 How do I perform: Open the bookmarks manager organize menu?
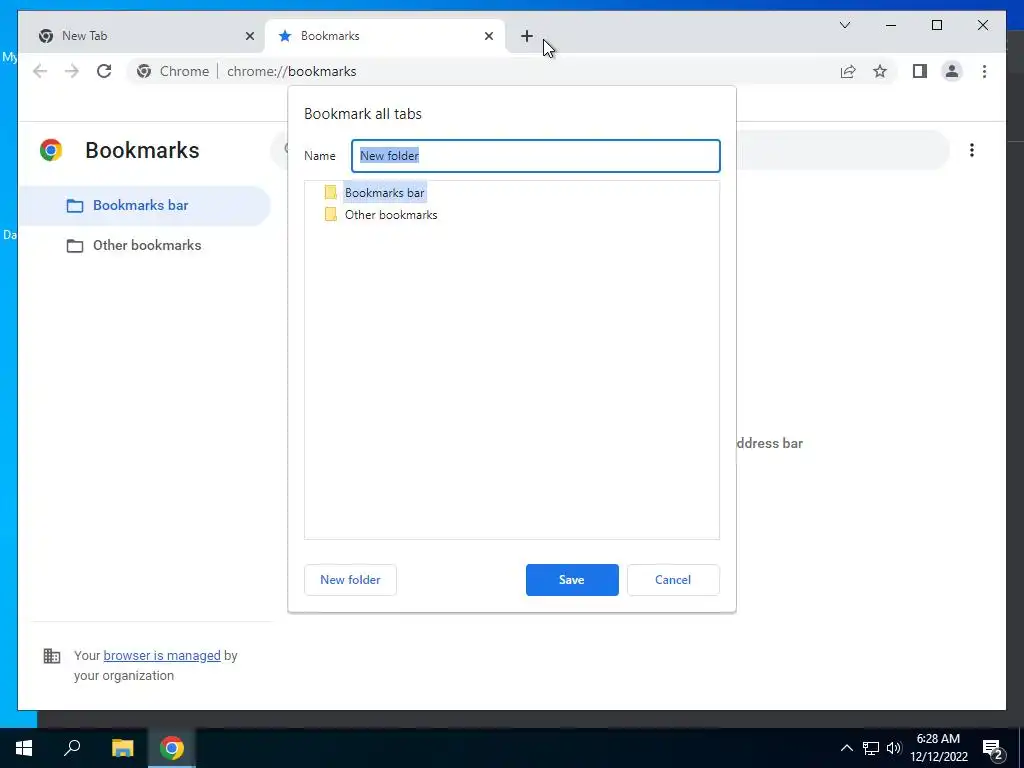tap(972, 150)
